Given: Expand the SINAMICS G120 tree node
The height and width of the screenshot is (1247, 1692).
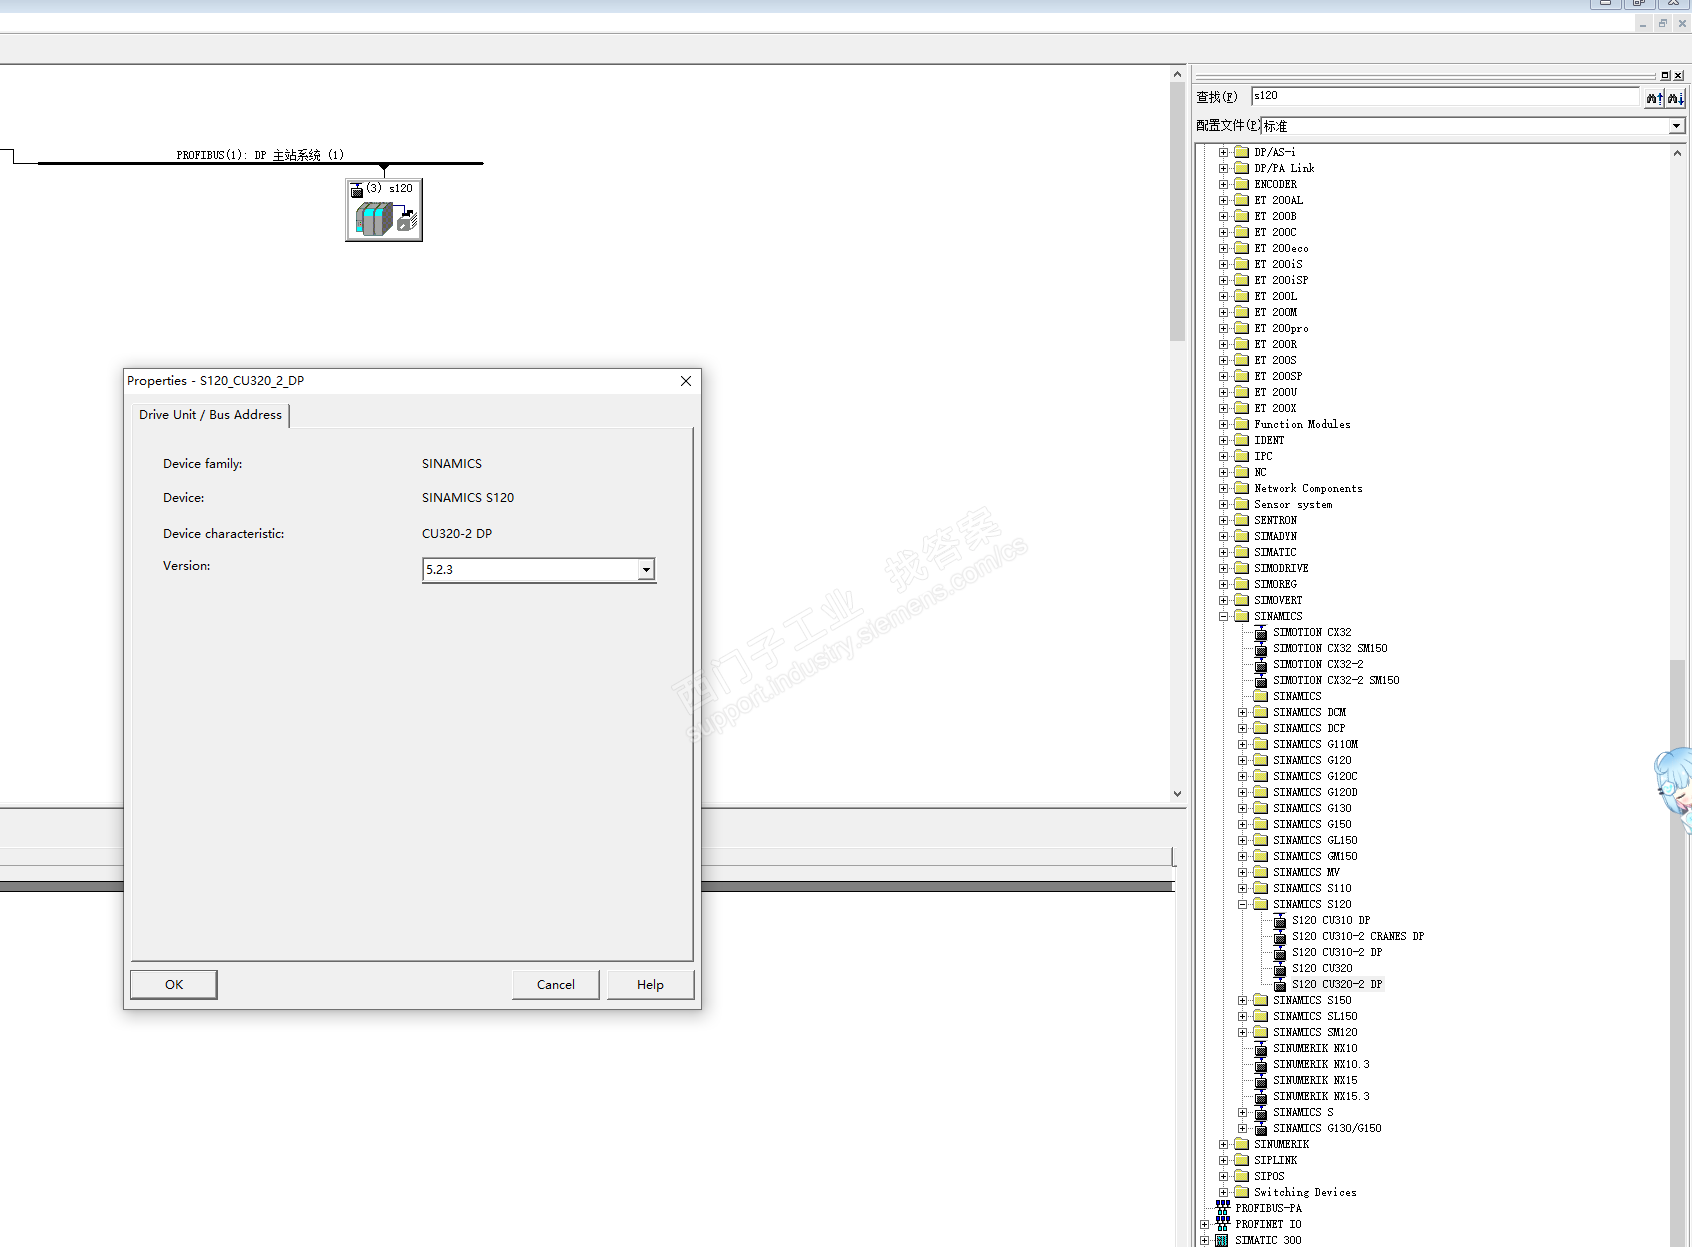Looking at the screenshot, I should click(1243, 760).
